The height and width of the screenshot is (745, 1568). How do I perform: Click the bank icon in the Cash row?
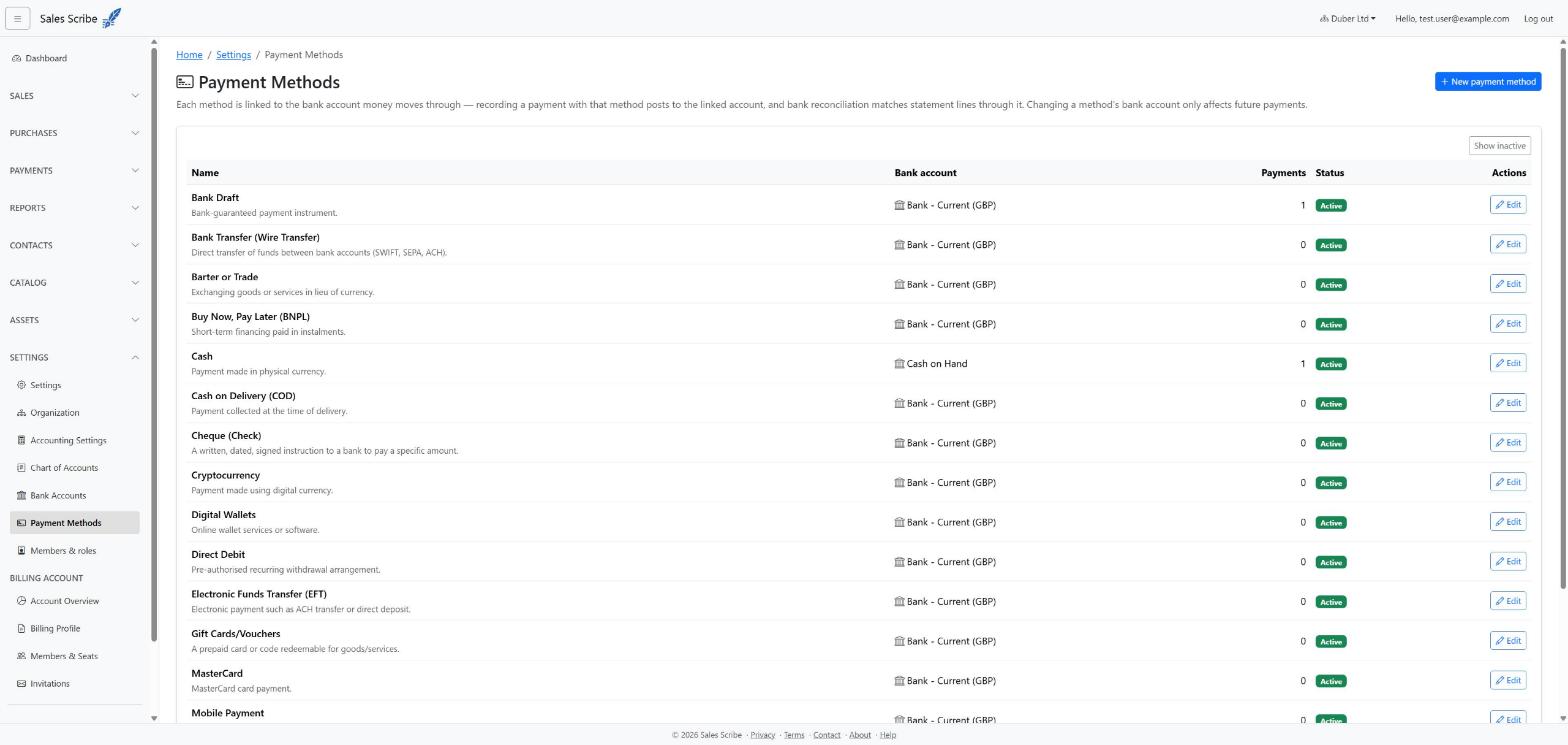[899, 364]
